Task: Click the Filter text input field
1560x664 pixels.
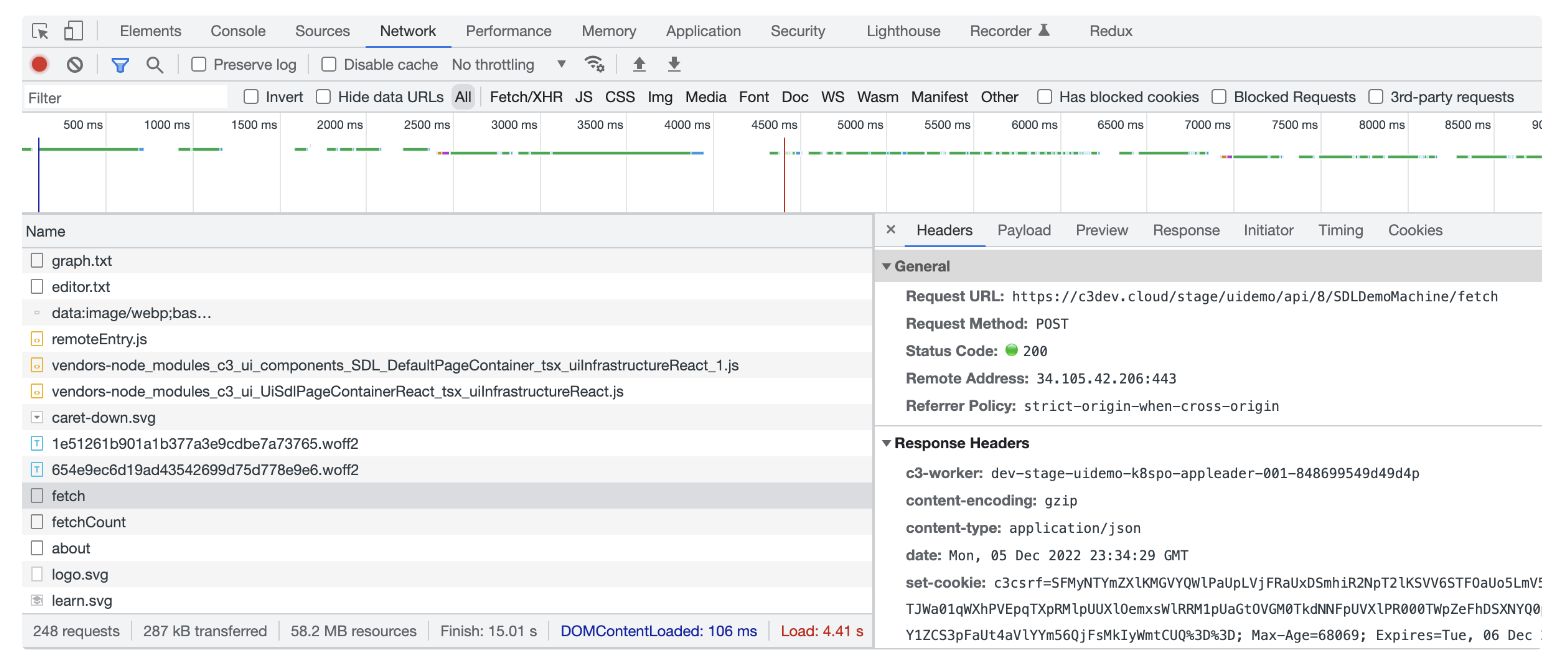Action: (x=125, y=98)
